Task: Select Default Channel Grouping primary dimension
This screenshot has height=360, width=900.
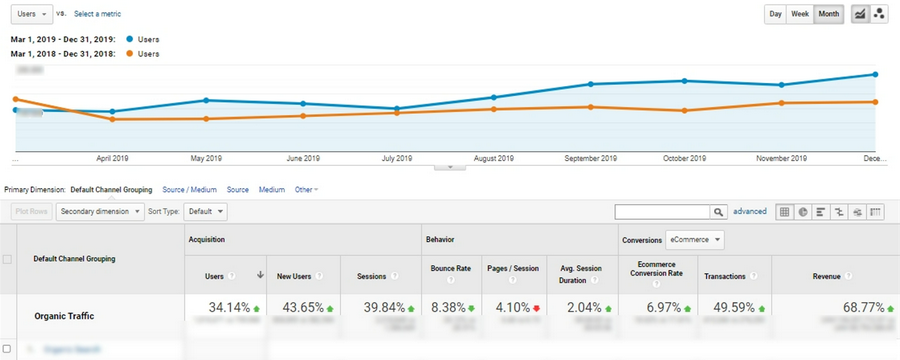Action: point(111,189)
